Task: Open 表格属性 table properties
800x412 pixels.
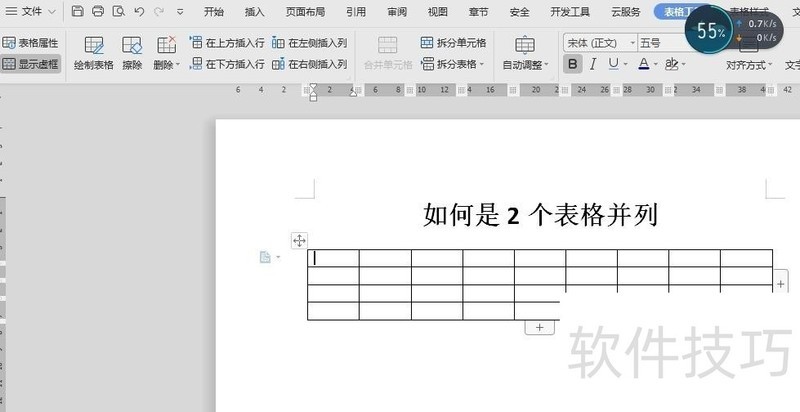Action: click(31, 43)
